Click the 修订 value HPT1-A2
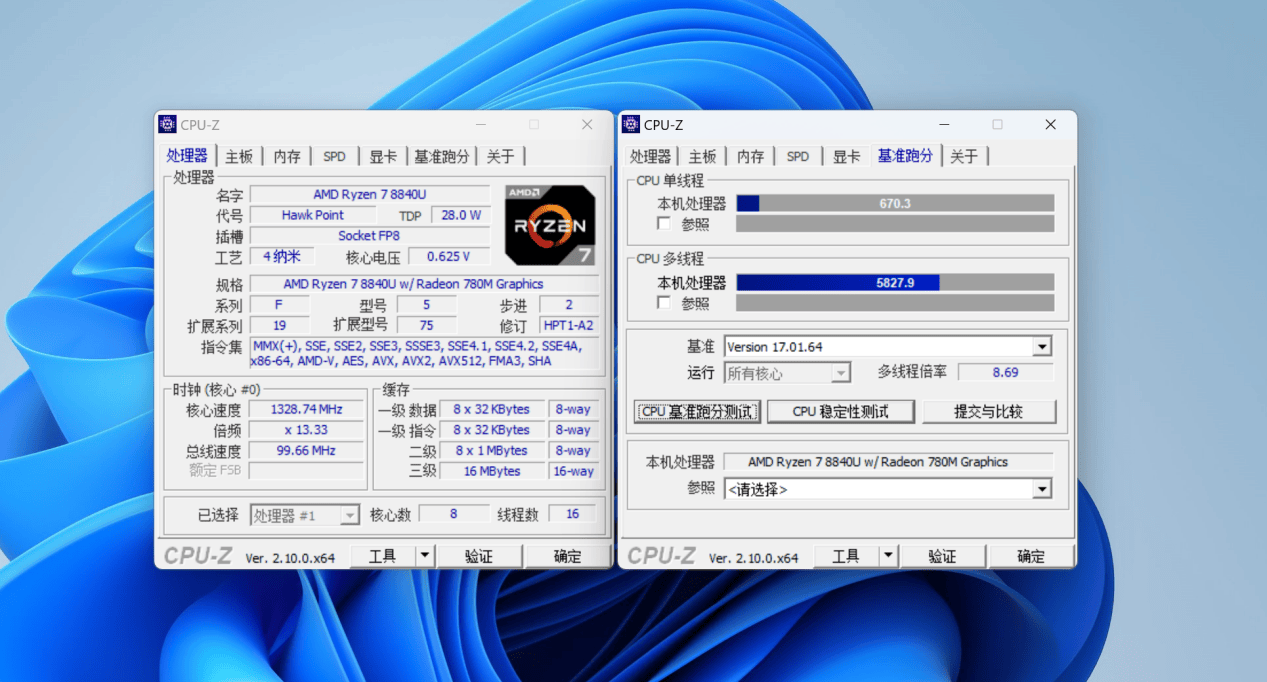The width and height of the screenshot is (1267, 682). (x=569, y=325)
